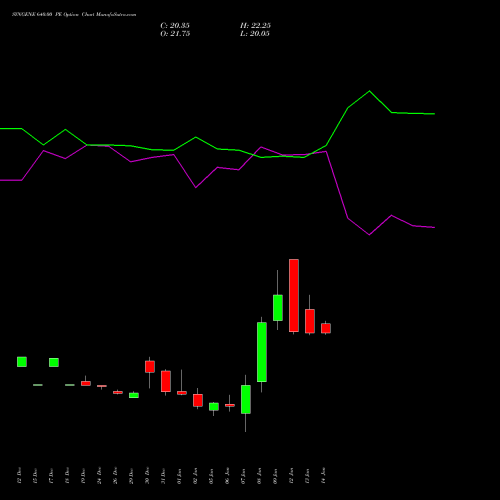Click the high price value H: 22.25

pos(255,26)
